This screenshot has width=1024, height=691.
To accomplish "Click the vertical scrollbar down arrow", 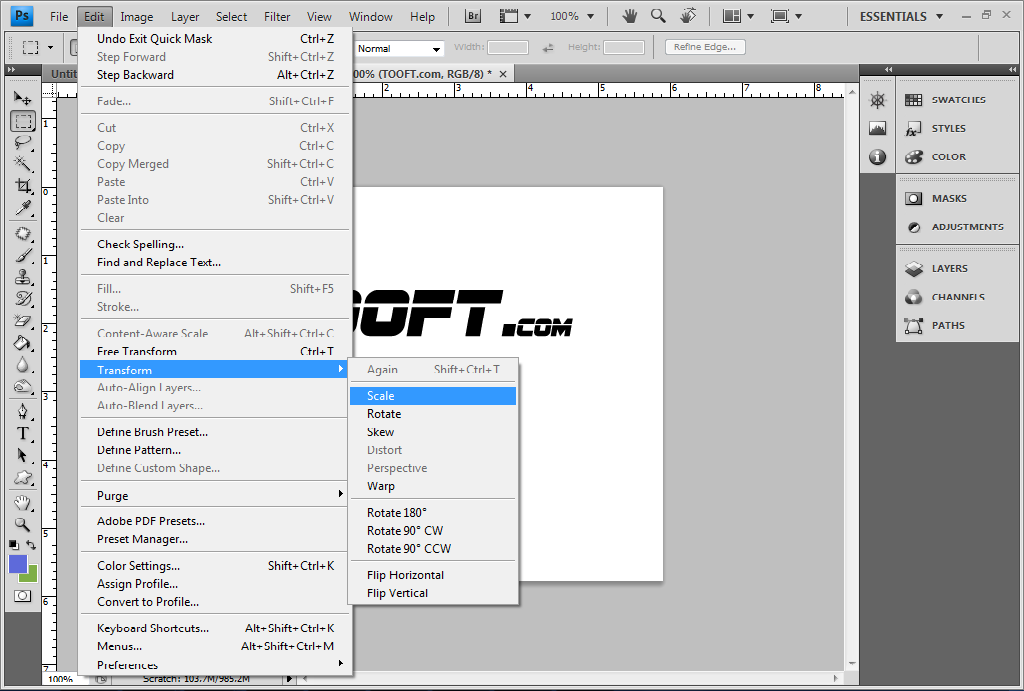I will tap(852, 664).
